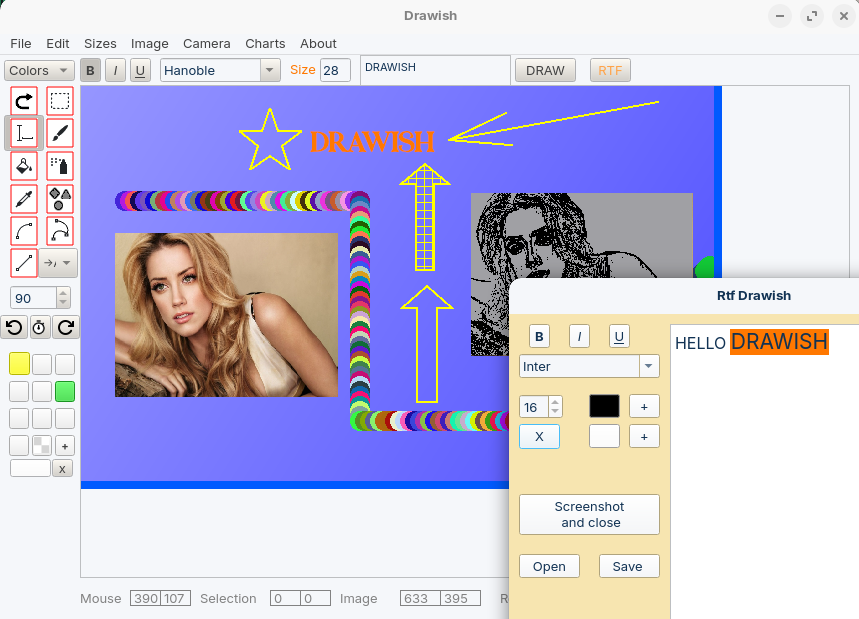Toggle bold in main text toolbar
This screenshot has height=619, width=859.
point(90,71)
